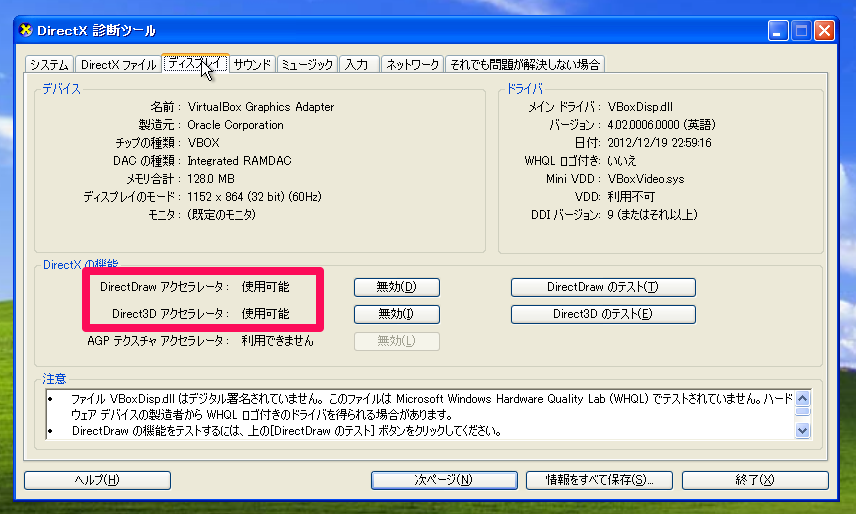Open the ネットワーク tab
856x514 pixels.
pos(412,65)
